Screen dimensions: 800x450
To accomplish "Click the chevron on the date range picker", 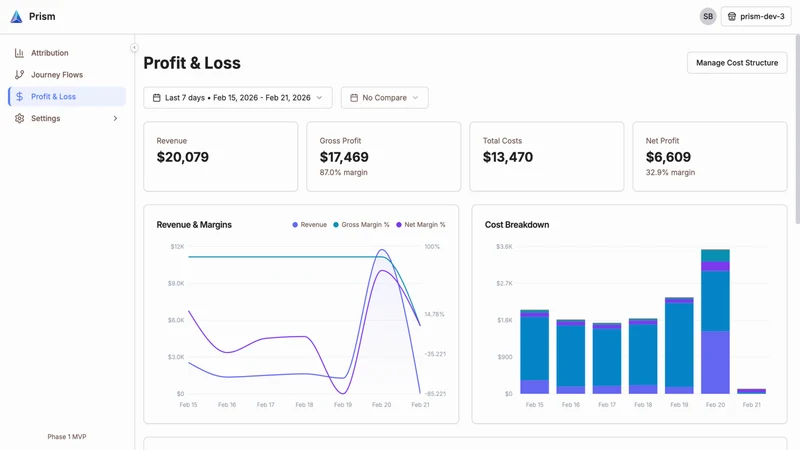I will (319, 97).
